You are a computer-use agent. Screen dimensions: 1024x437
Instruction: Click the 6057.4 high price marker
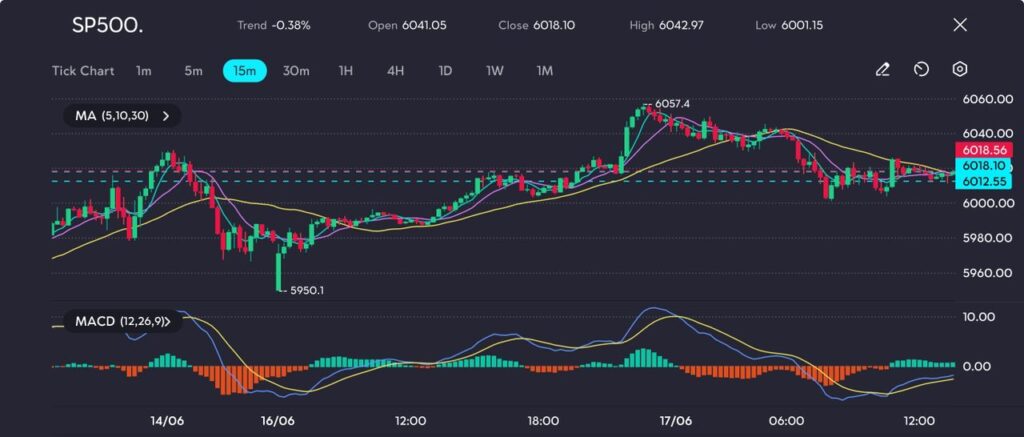pos(674,103)
